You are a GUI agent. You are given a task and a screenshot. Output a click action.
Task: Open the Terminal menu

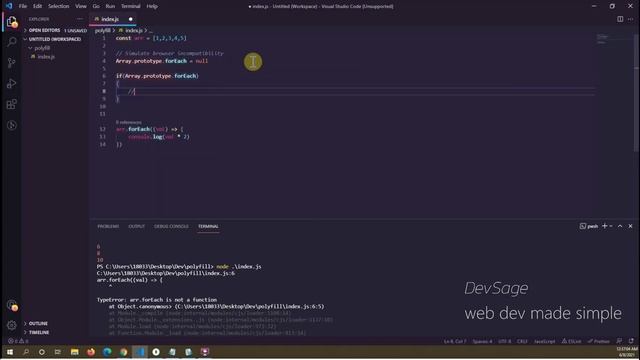coord(131,6)
